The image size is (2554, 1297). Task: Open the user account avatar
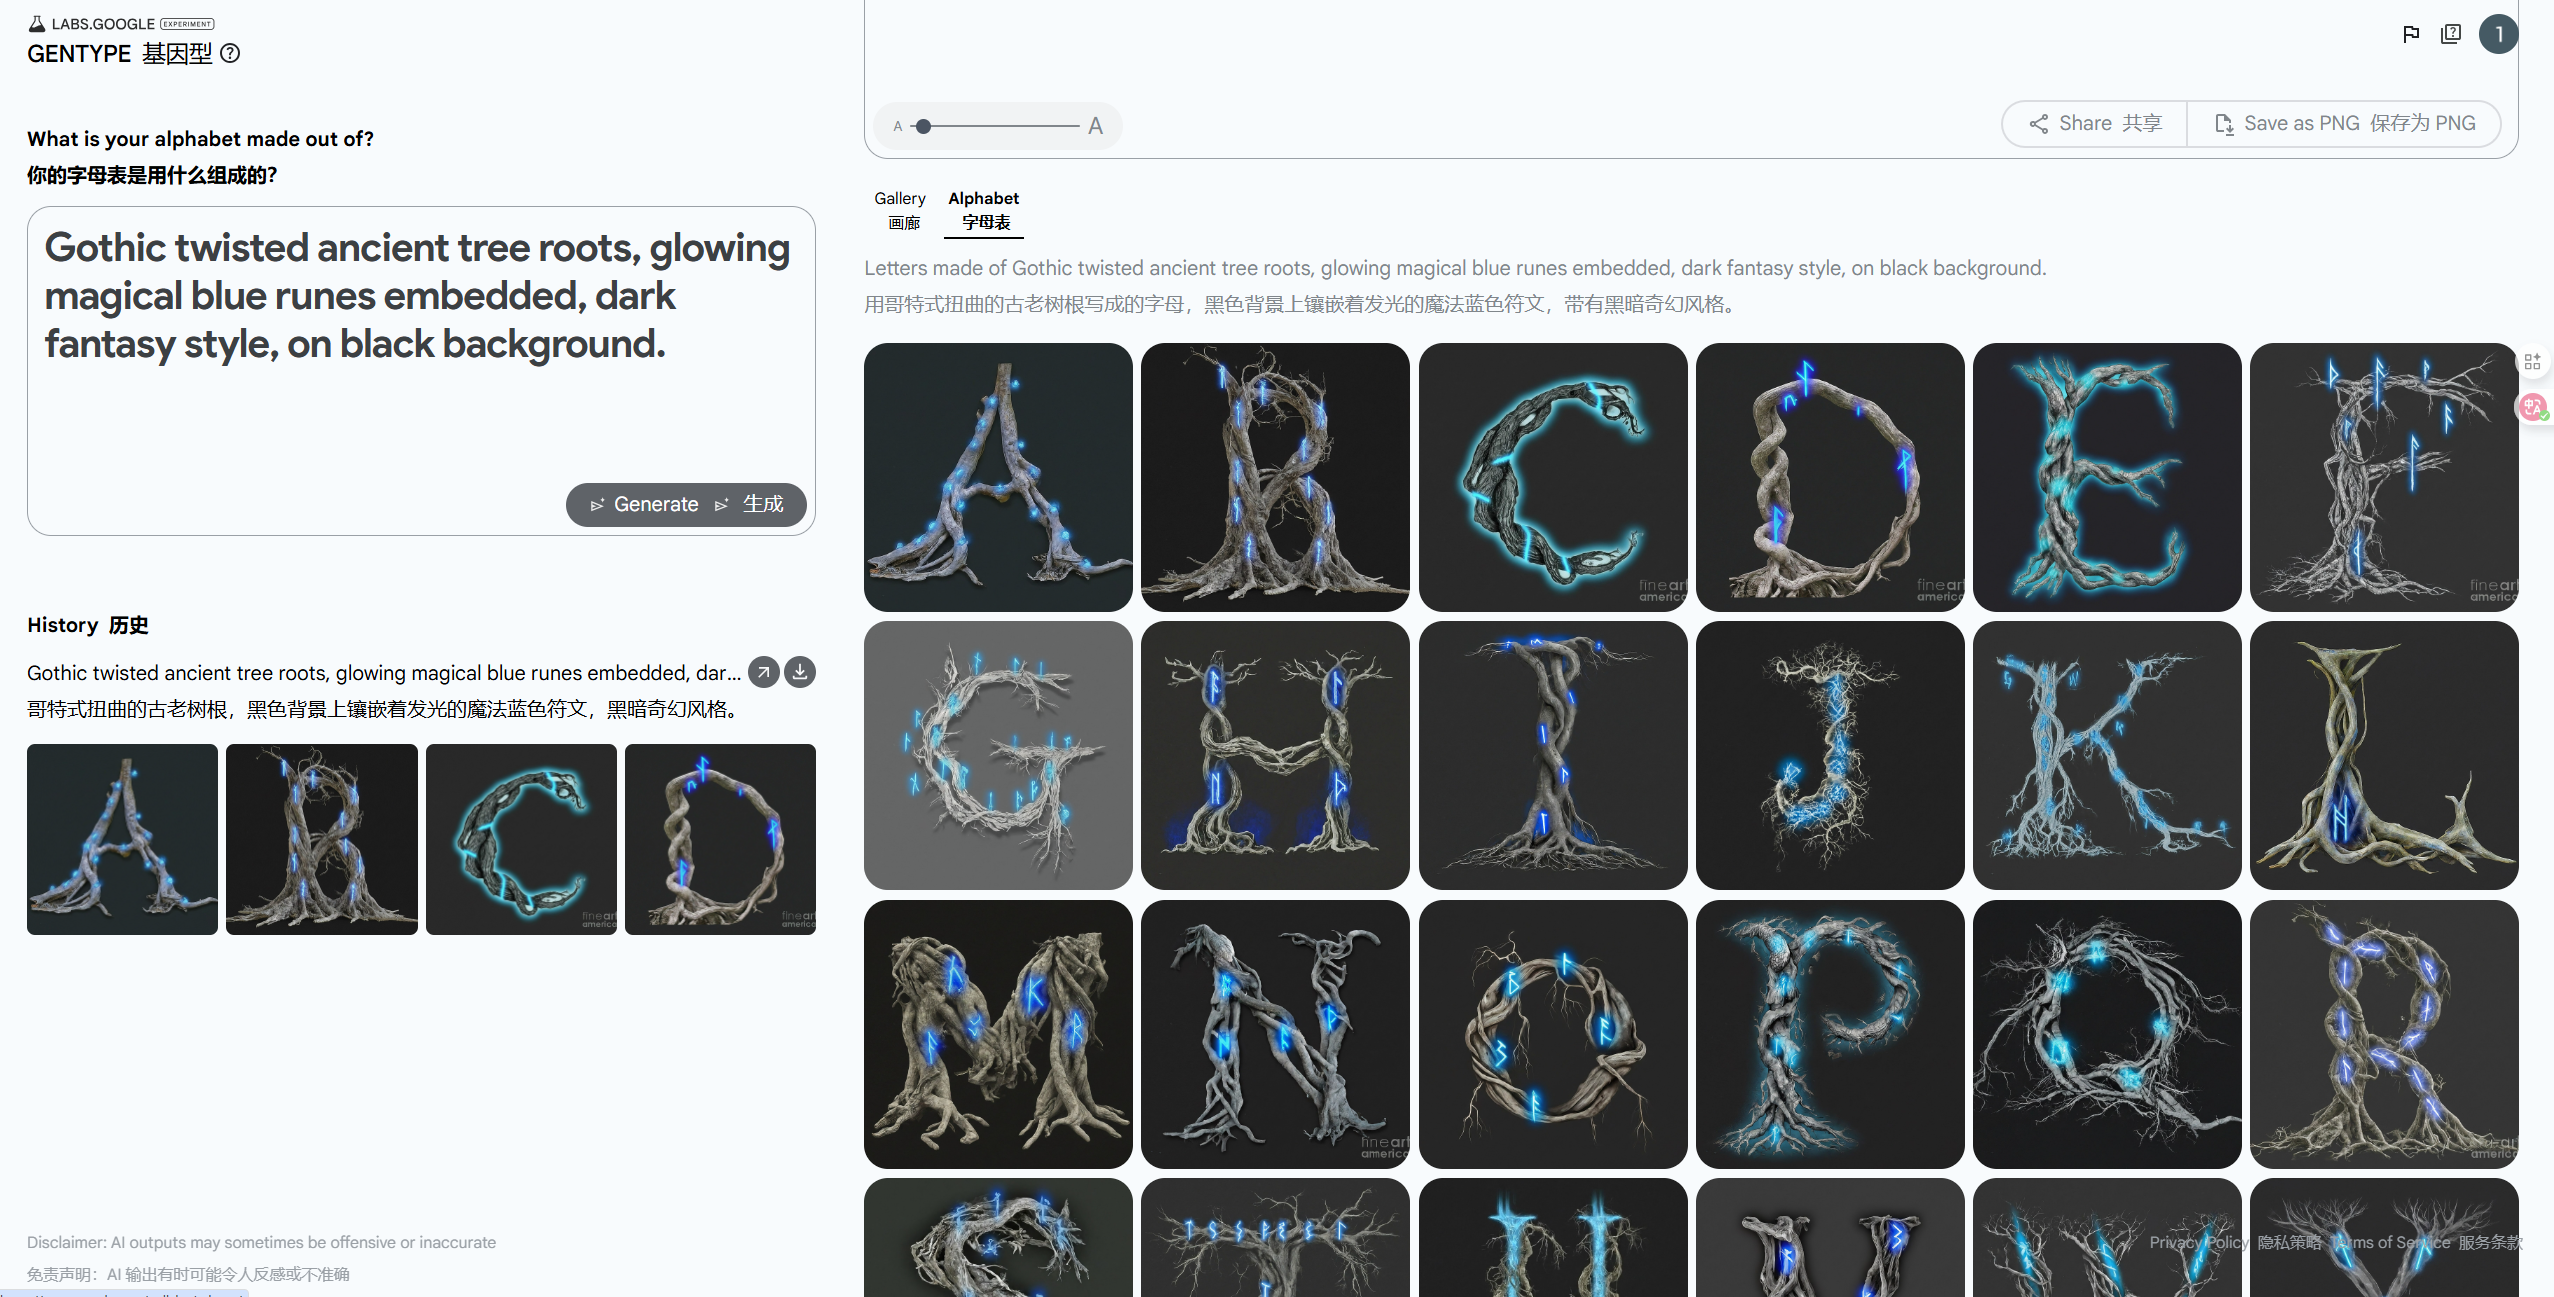(x=2497, y=34)
